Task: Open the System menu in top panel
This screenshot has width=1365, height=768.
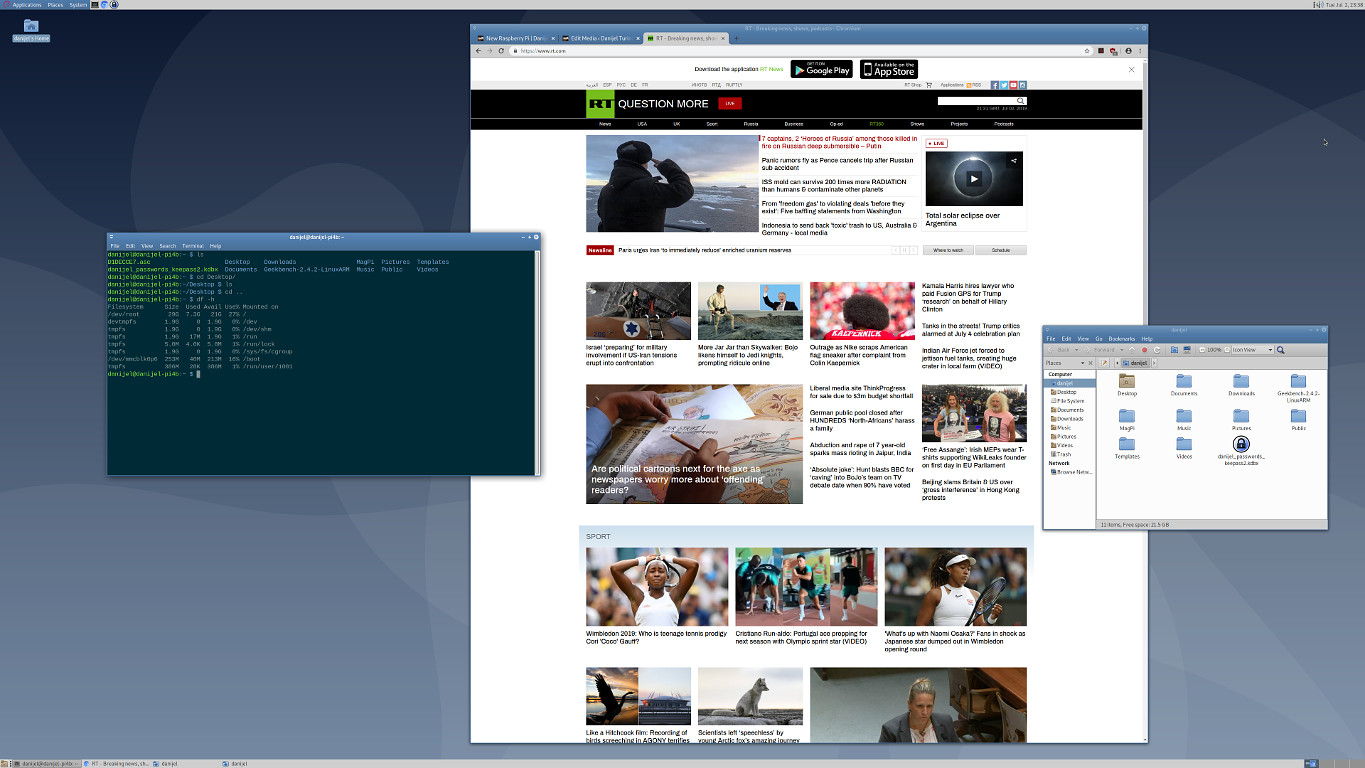Action: [78, 5]
